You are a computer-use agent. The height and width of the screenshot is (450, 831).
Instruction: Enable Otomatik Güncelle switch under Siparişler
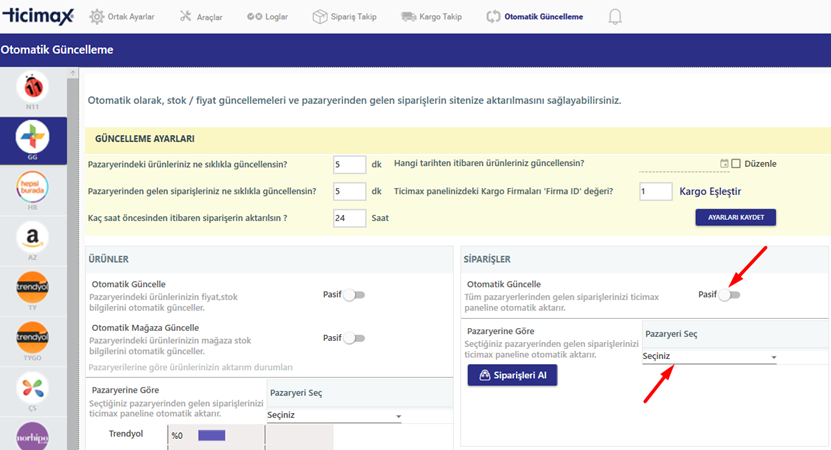pos(729,295)
